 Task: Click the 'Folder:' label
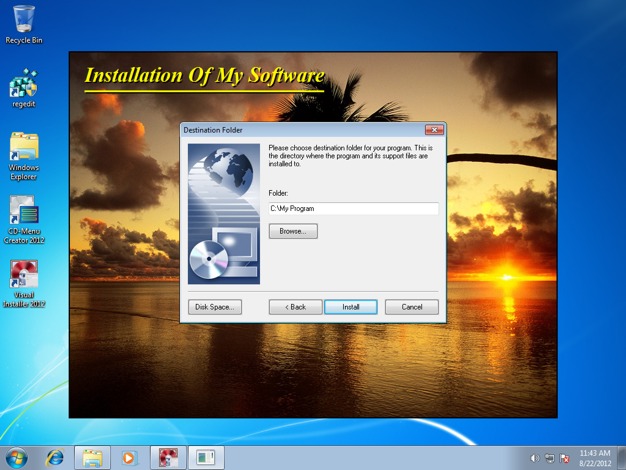coord(278,193)
